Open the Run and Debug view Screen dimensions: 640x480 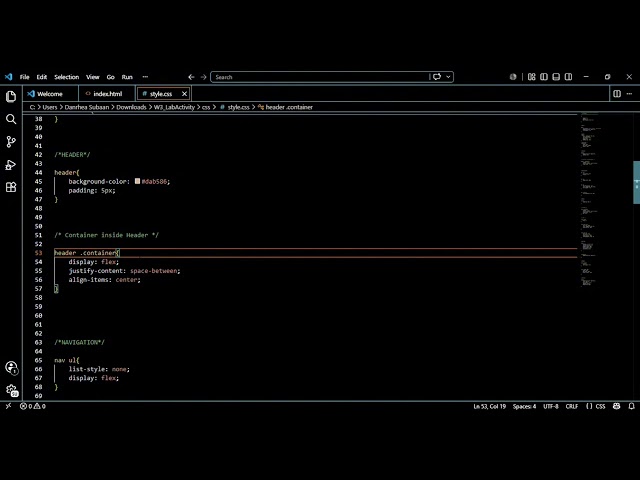[11, 165]
